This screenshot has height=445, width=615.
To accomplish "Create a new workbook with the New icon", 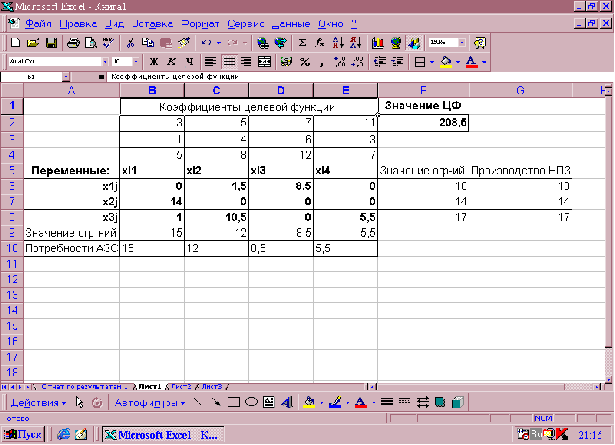I will [15, 43].
